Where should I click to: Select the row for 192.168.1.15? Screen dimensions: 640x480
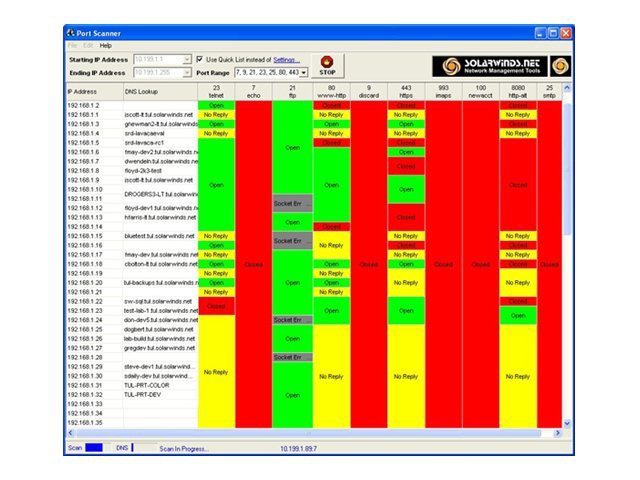(x=92, y=236)
